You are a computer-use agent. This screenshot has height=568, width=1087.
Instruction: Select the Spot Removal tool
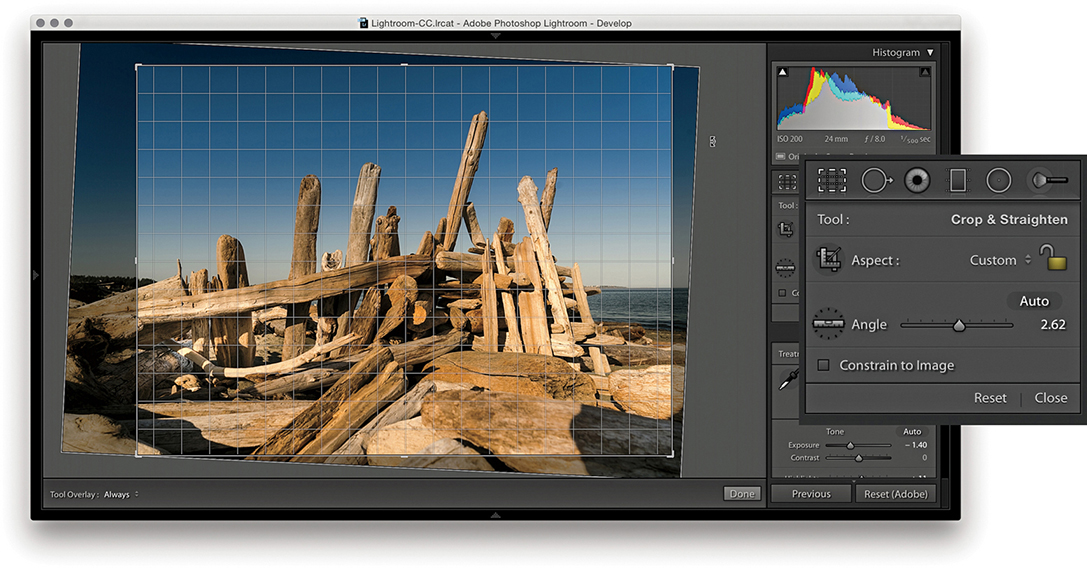(x=876, y=180)
